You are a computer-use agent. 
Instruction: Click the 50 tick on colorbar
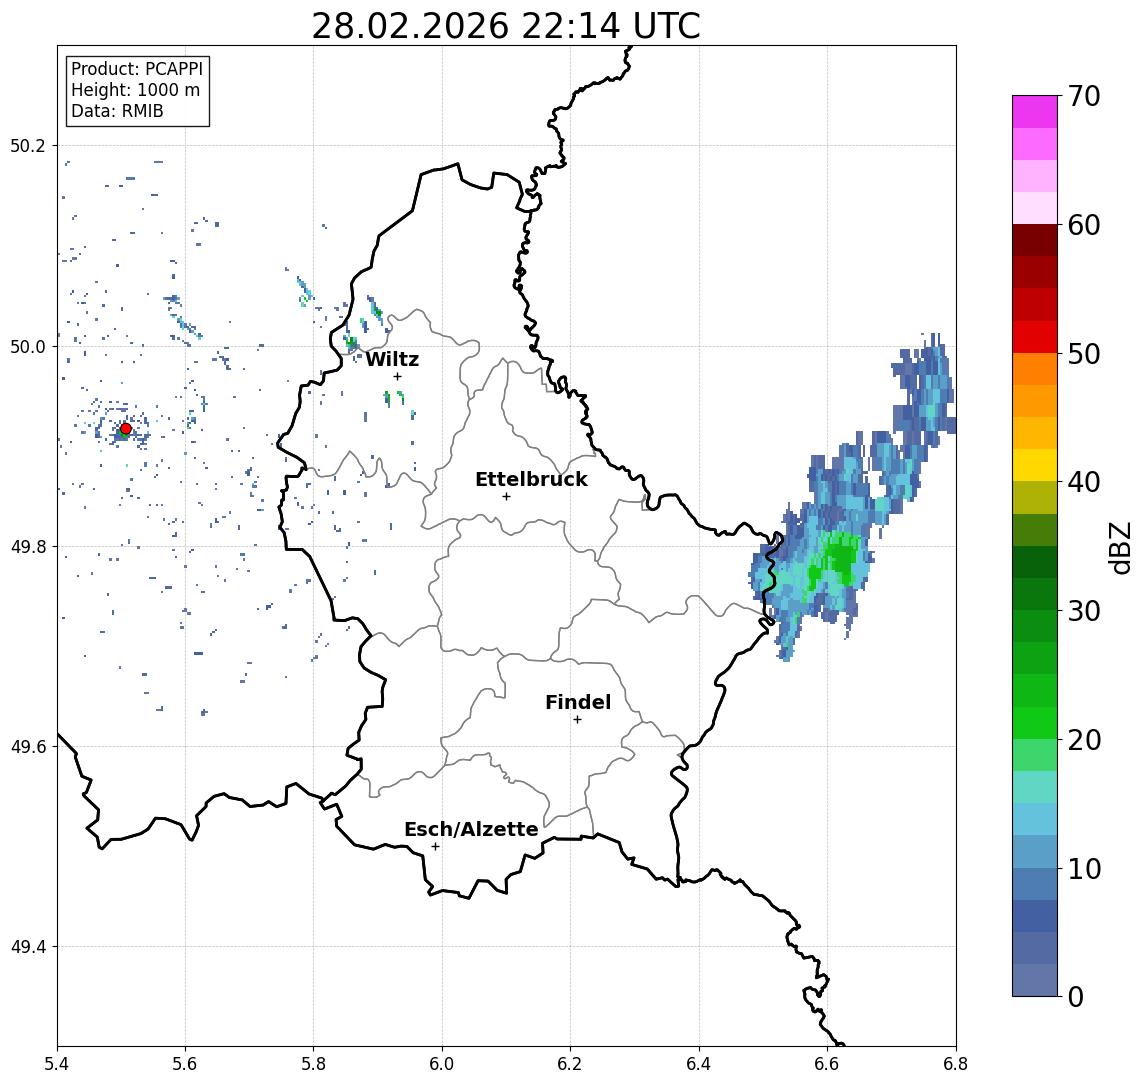[x=1084, y=354]
